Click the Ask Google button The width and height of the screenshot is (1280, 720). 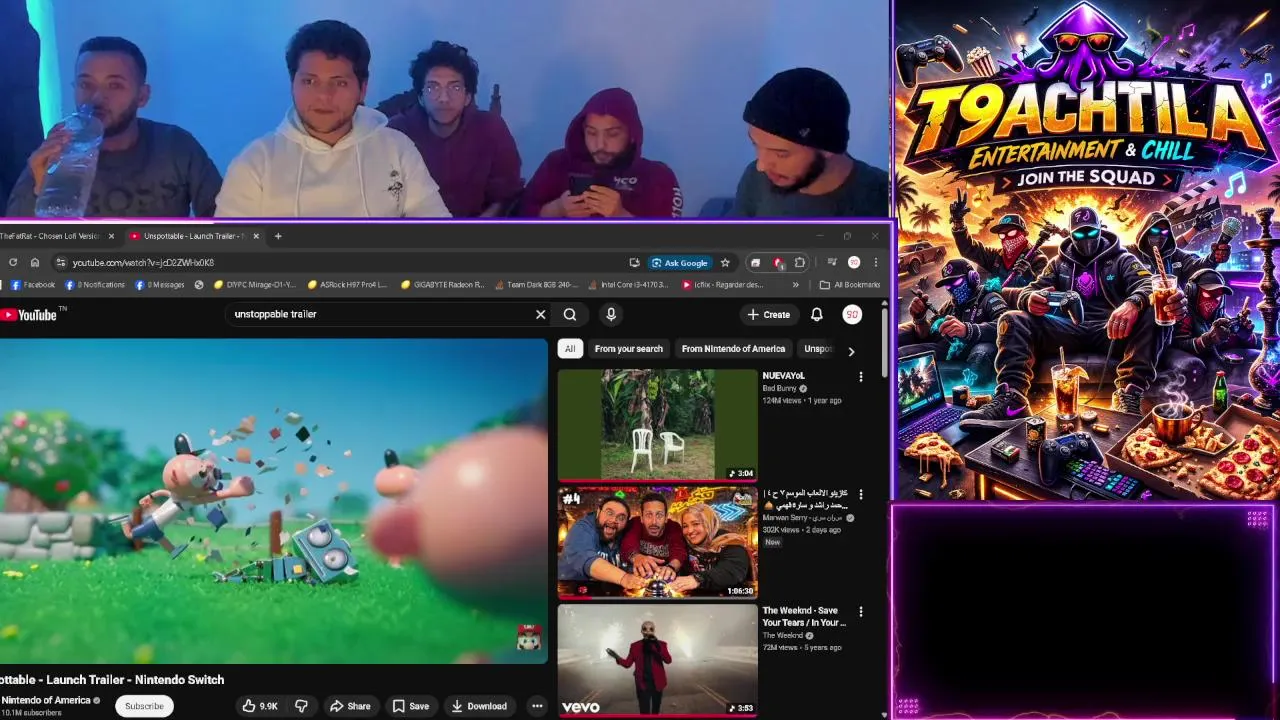coord(680,263)
